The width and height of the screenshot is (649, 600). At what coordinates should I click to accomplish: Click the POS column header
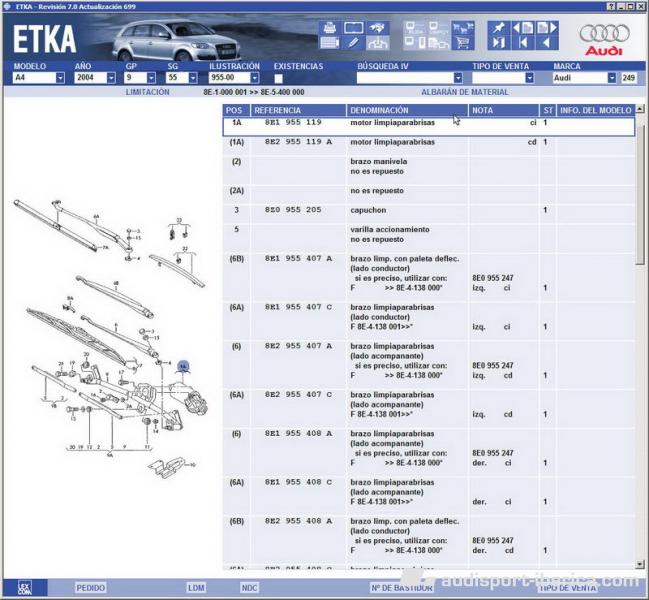[x=236, y=110]
